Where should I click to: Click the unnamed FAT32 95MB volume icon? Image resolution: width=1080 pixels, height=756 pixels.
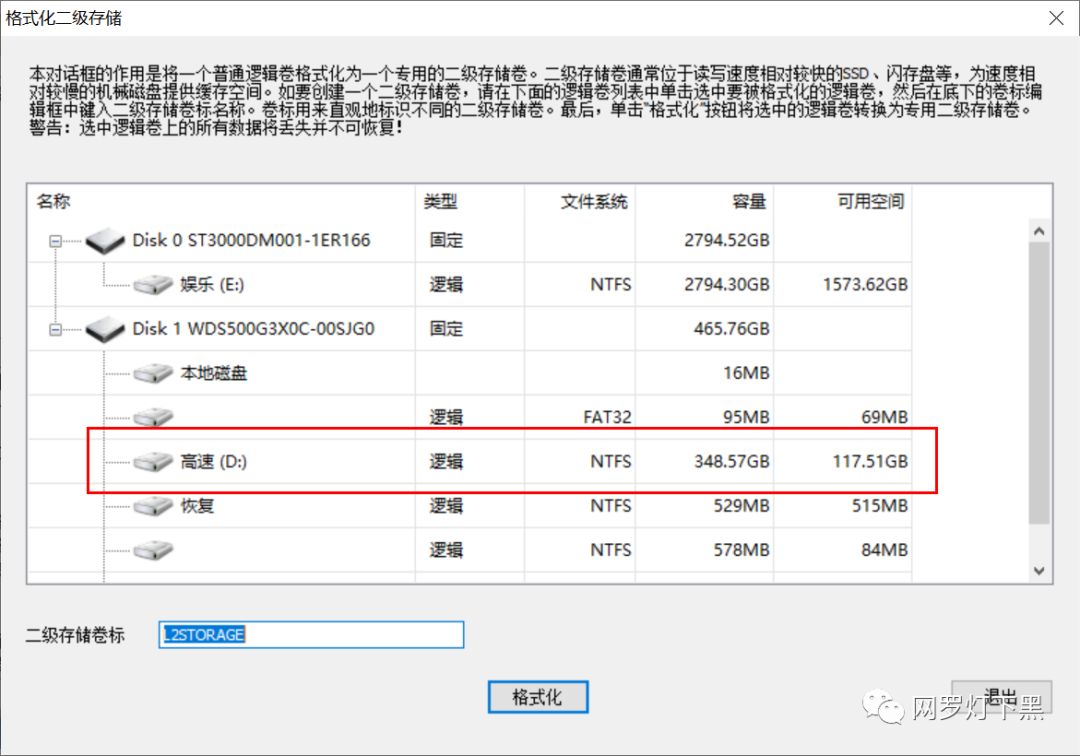pyautogui.click(x=153, y=417)
